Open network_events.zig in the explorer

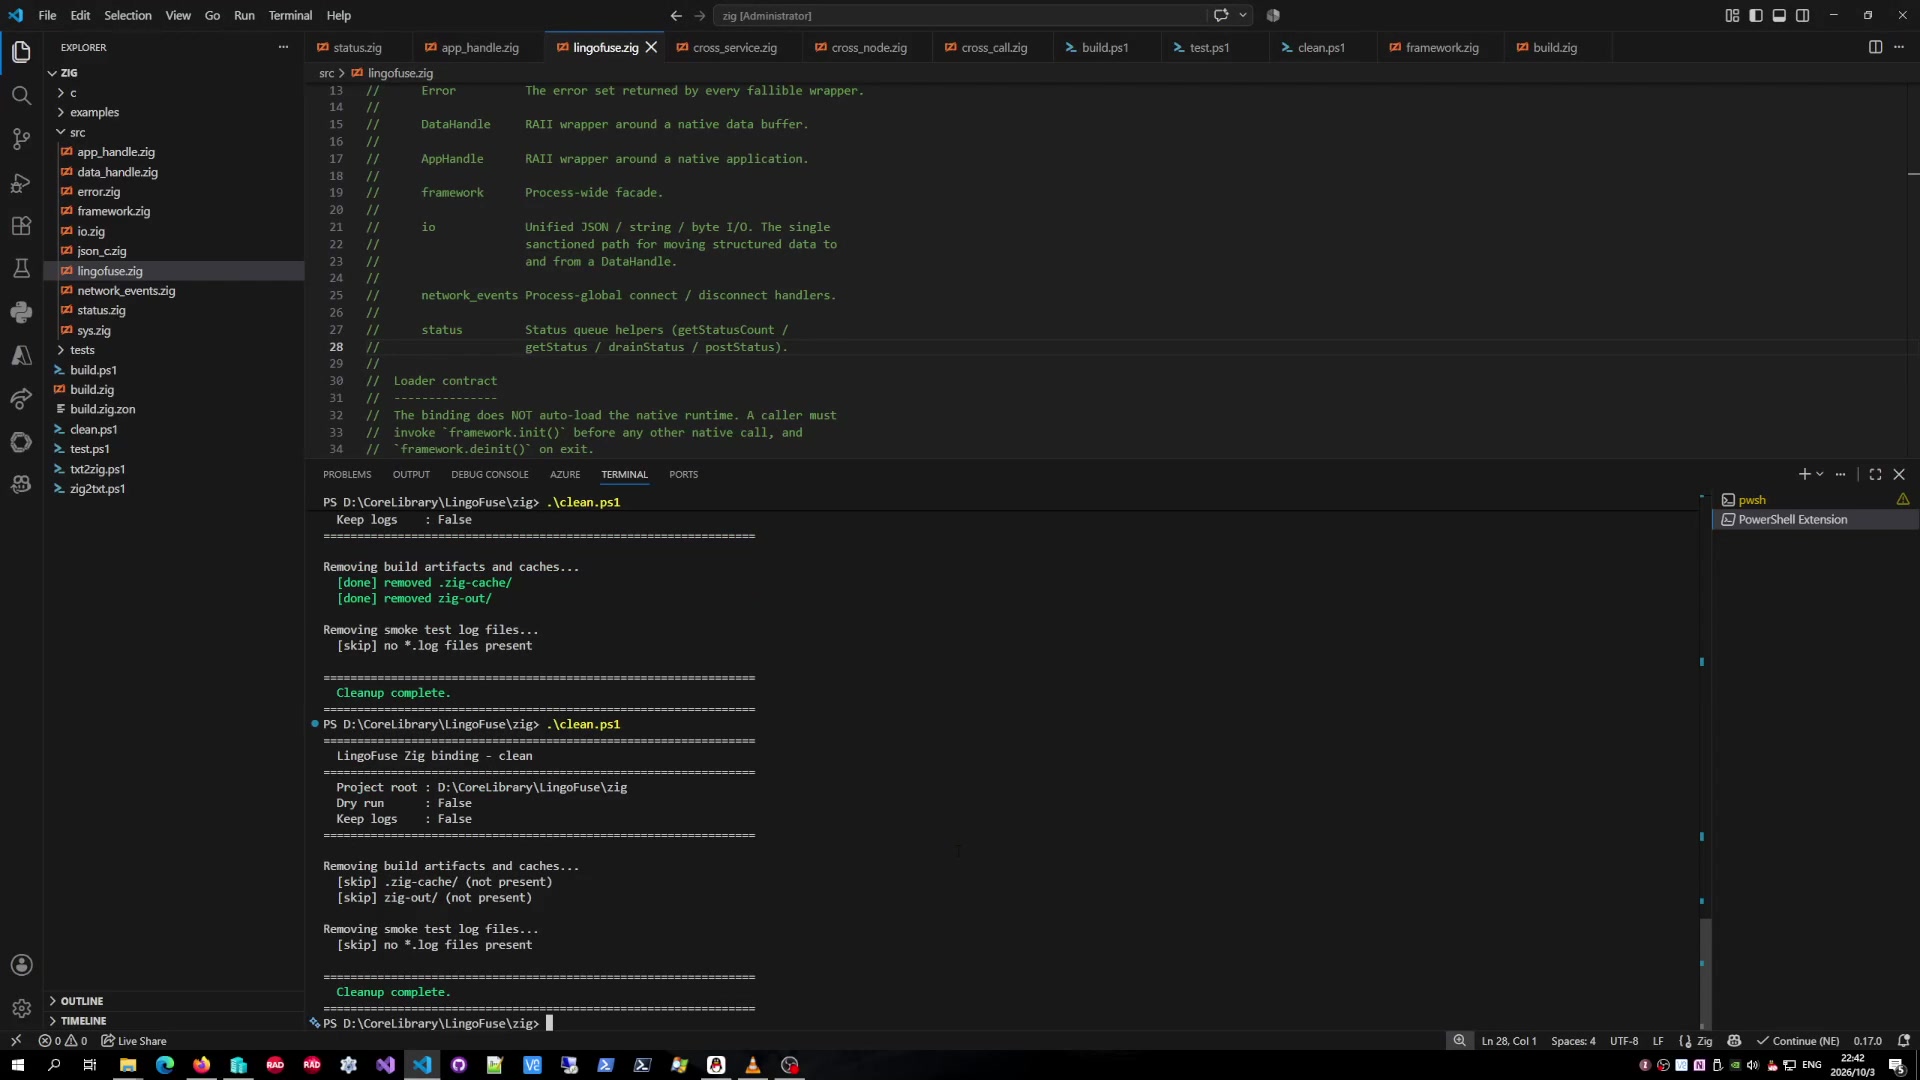(174, 291)
